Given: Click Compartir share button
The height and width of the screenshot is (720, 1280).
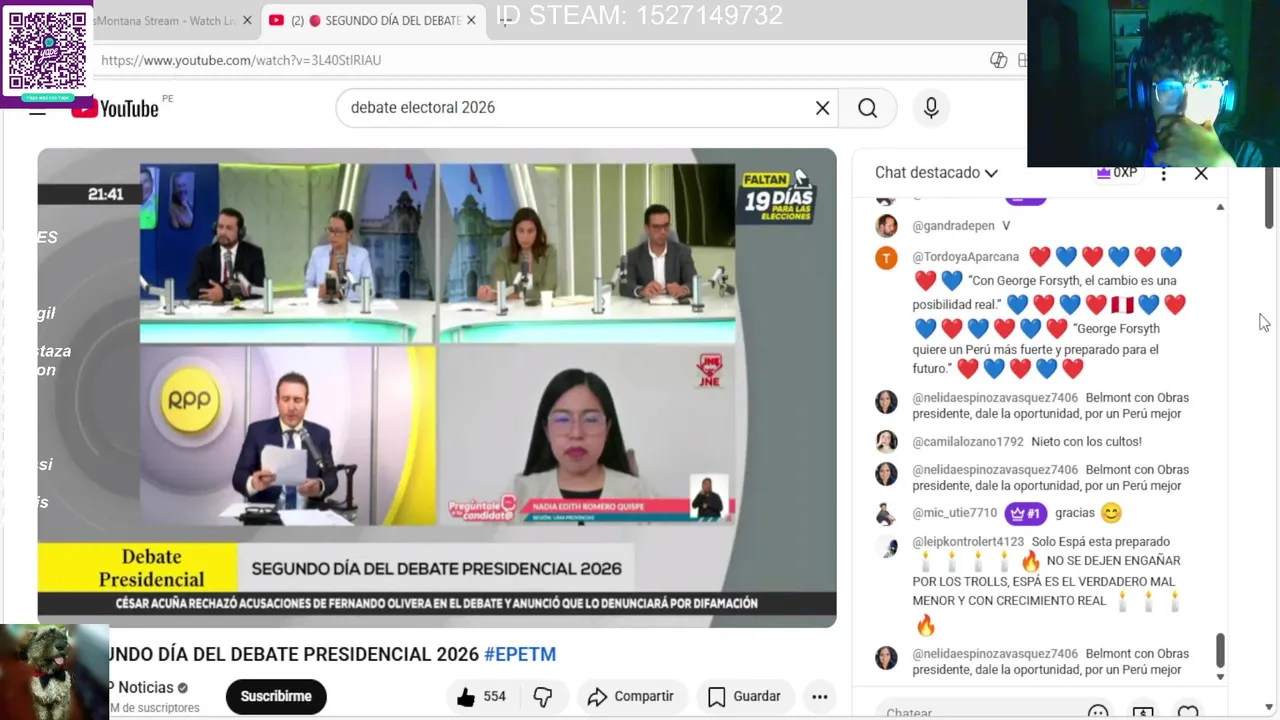Looking at the screenshot, I should (630, 697).
